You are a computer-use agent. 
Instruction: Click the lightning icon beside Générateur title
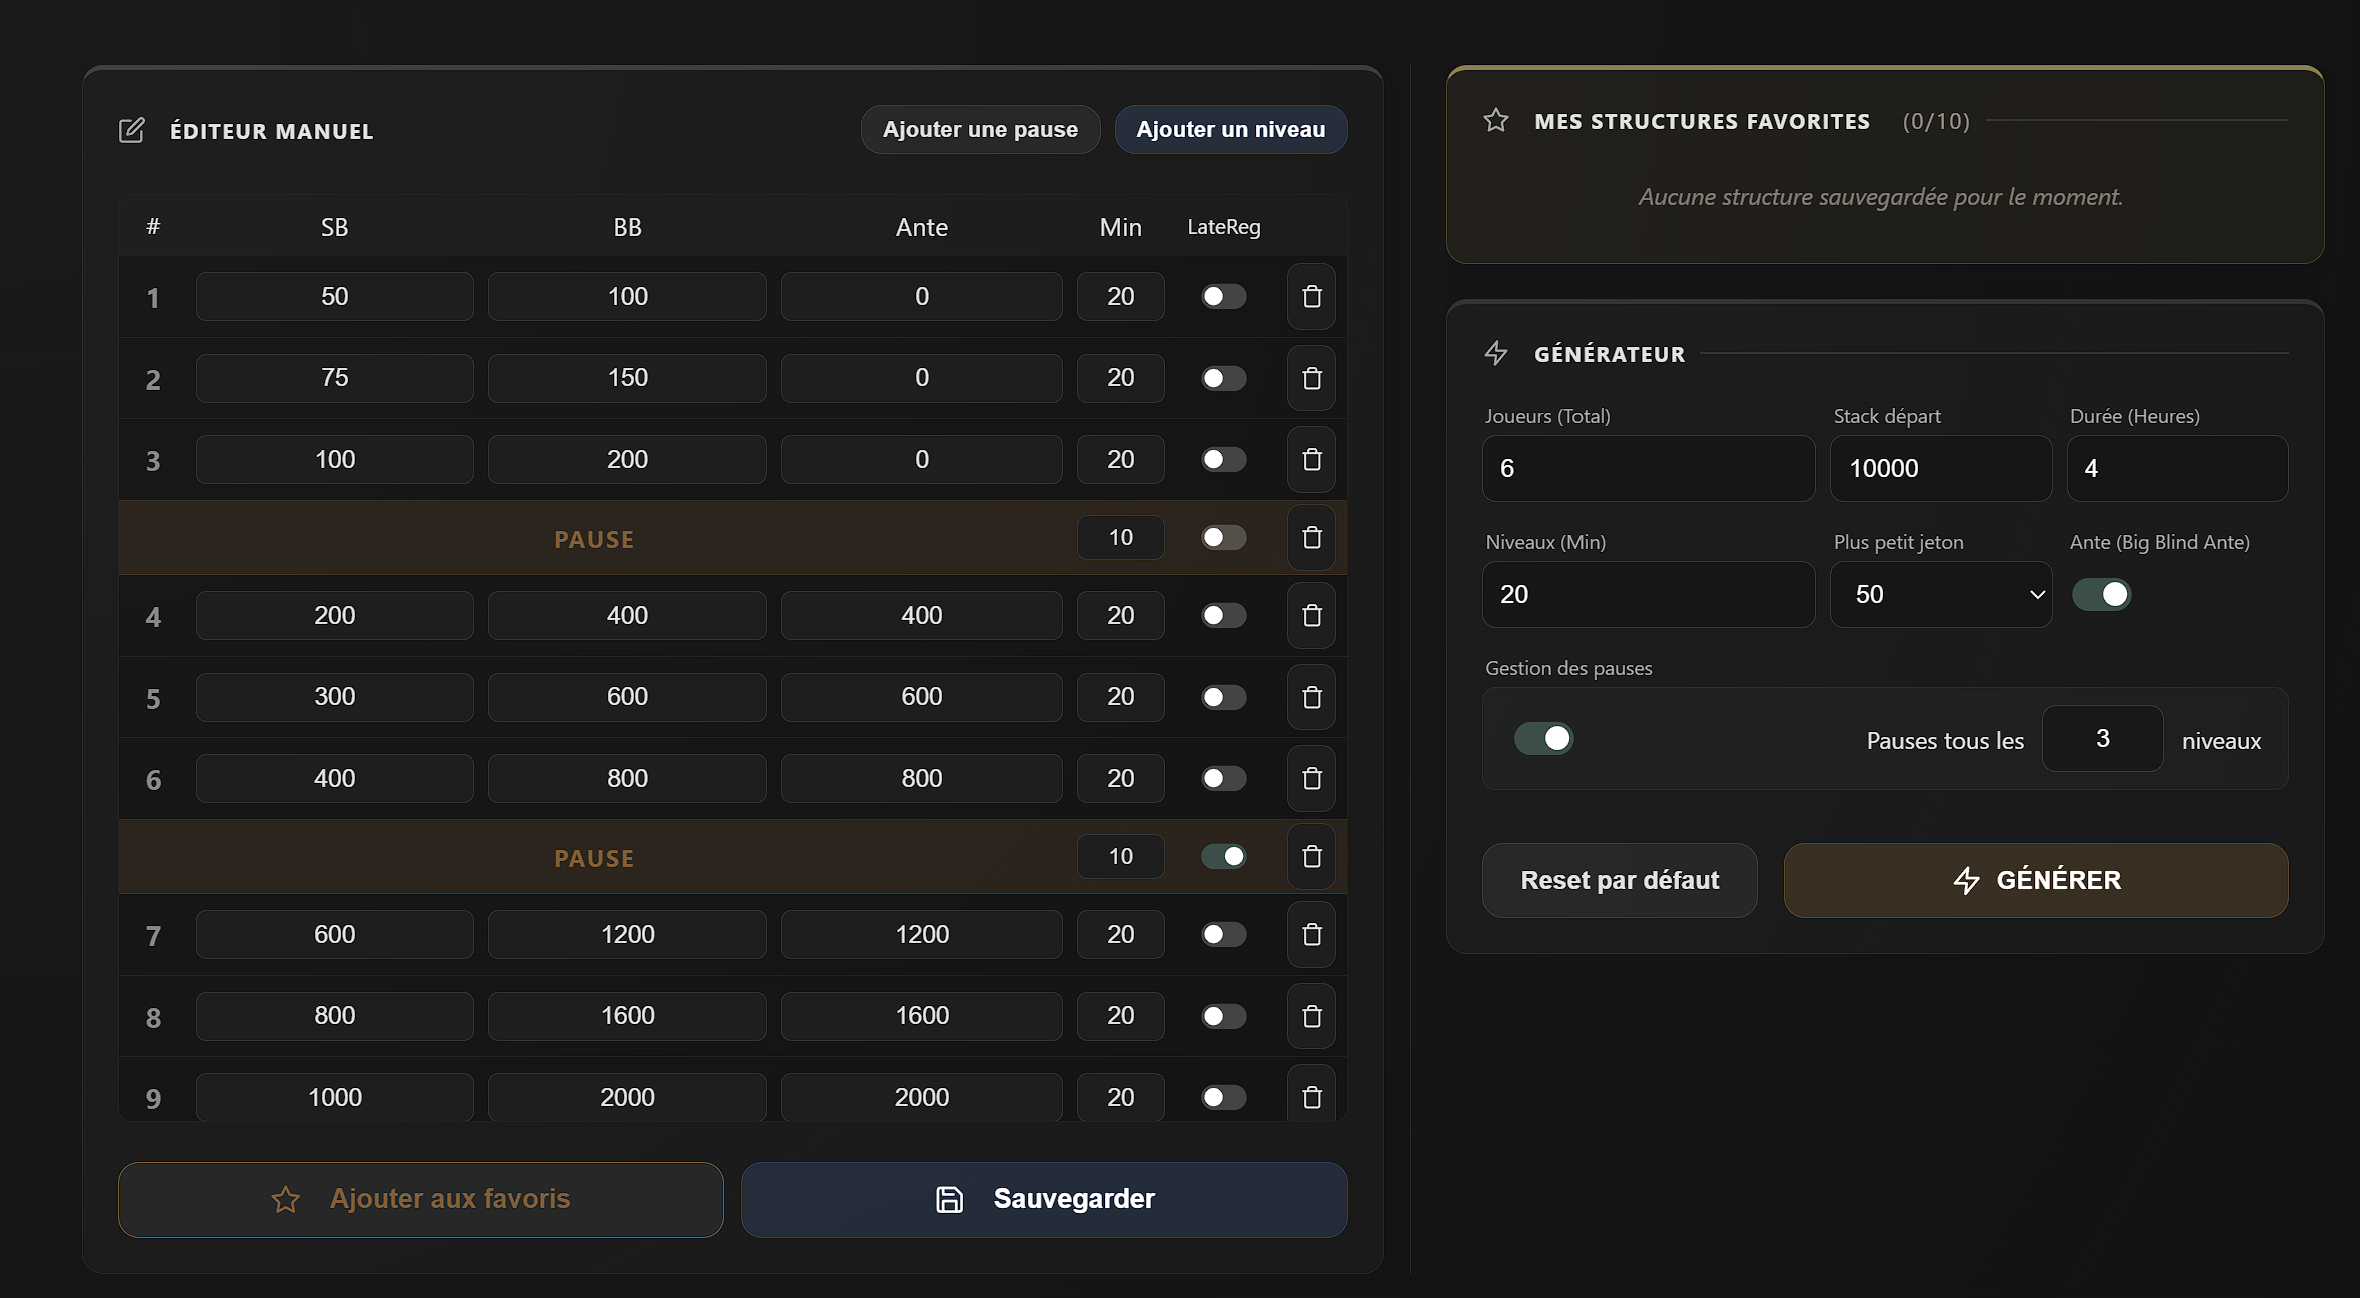(x=1496, y=353)
